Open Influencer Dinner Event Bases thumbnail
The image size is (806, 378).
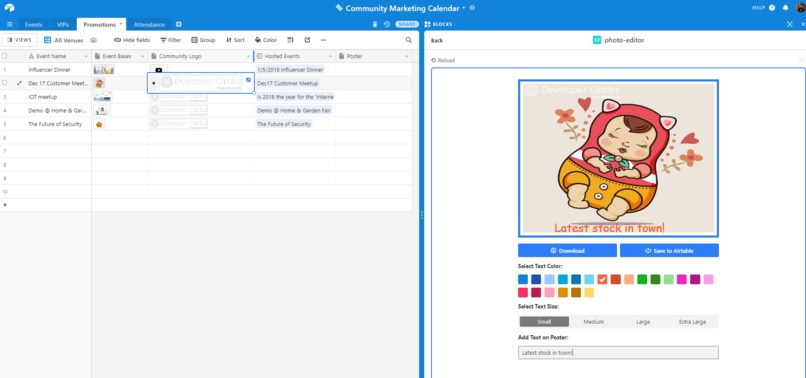tap(104, 69)
